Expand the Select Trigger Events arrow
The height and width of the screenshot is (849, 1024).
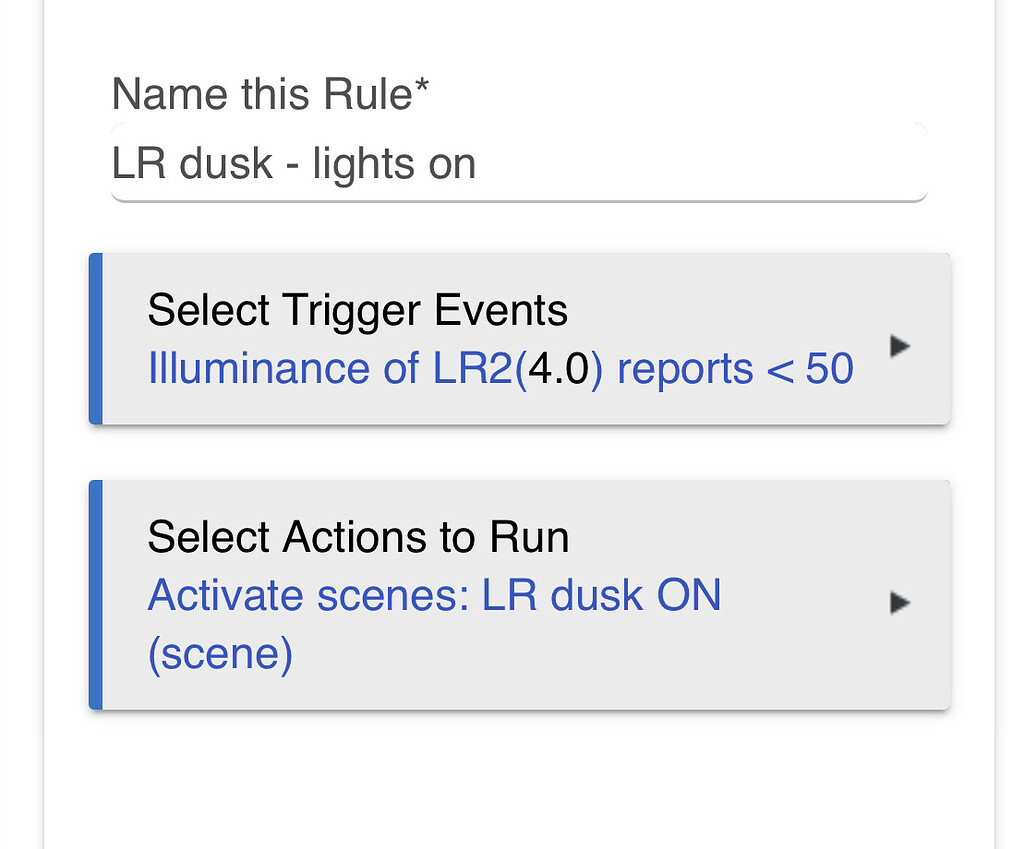point(900,345)
